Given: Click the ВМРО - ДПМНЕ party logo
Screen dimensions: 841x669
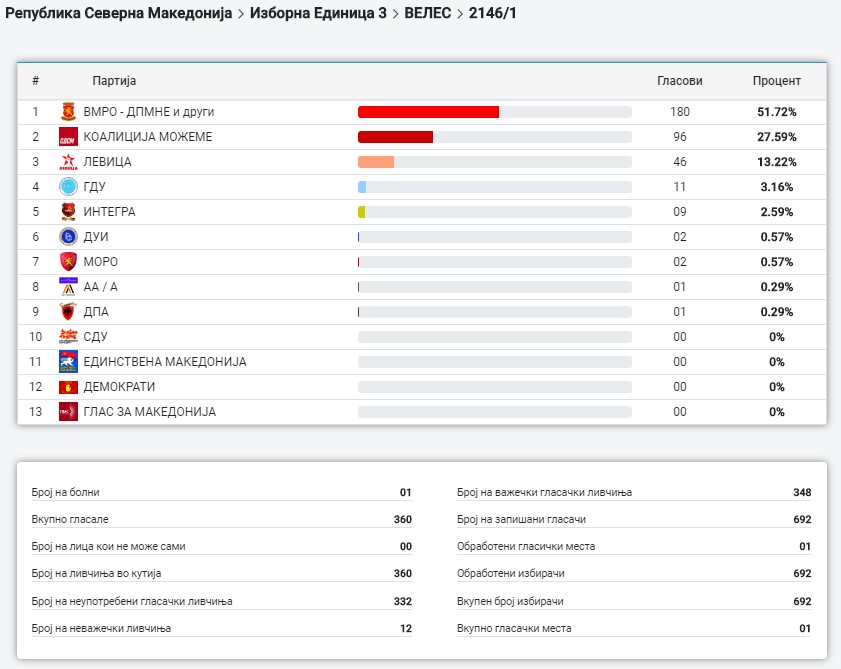Looking at the screenshot, I should click(68, 112).
